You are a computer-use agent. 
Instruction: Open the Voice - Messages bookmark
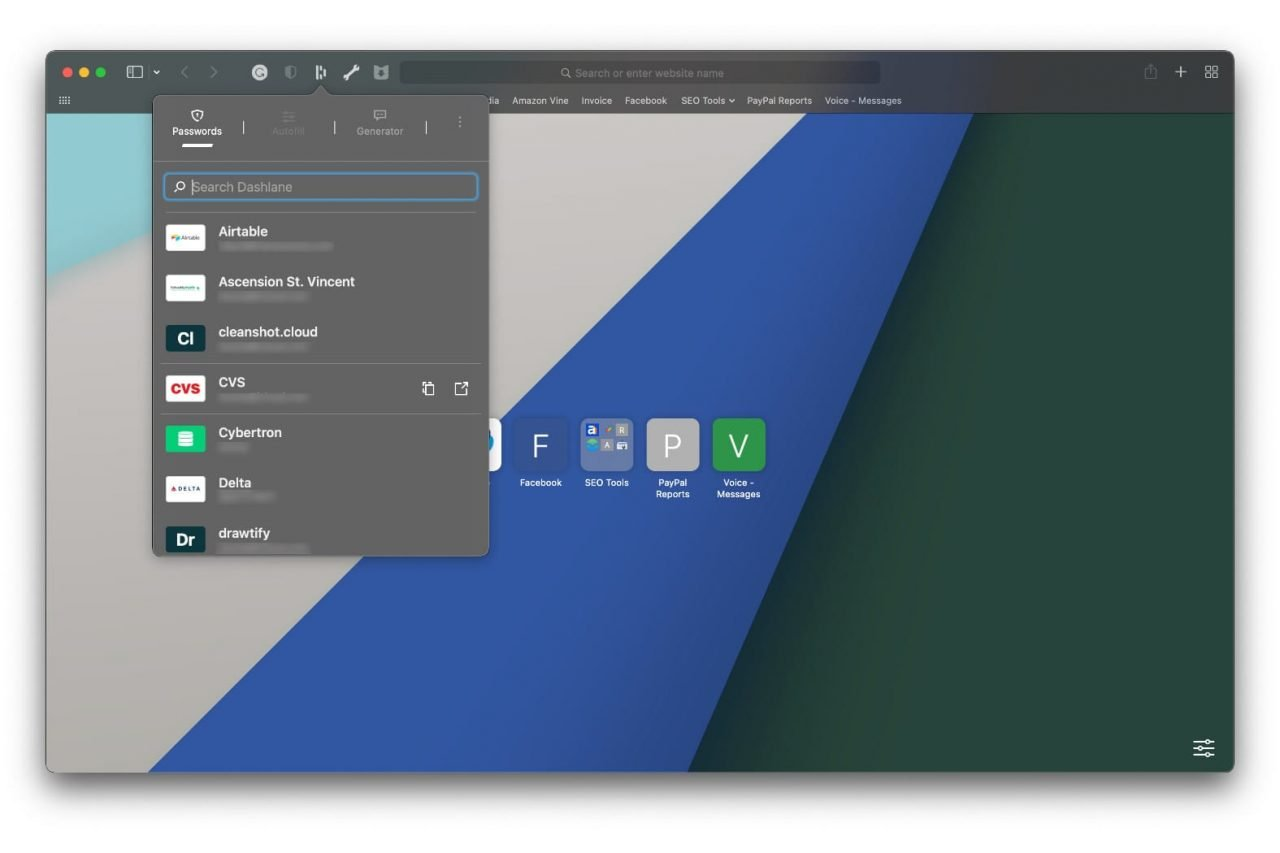863,100
